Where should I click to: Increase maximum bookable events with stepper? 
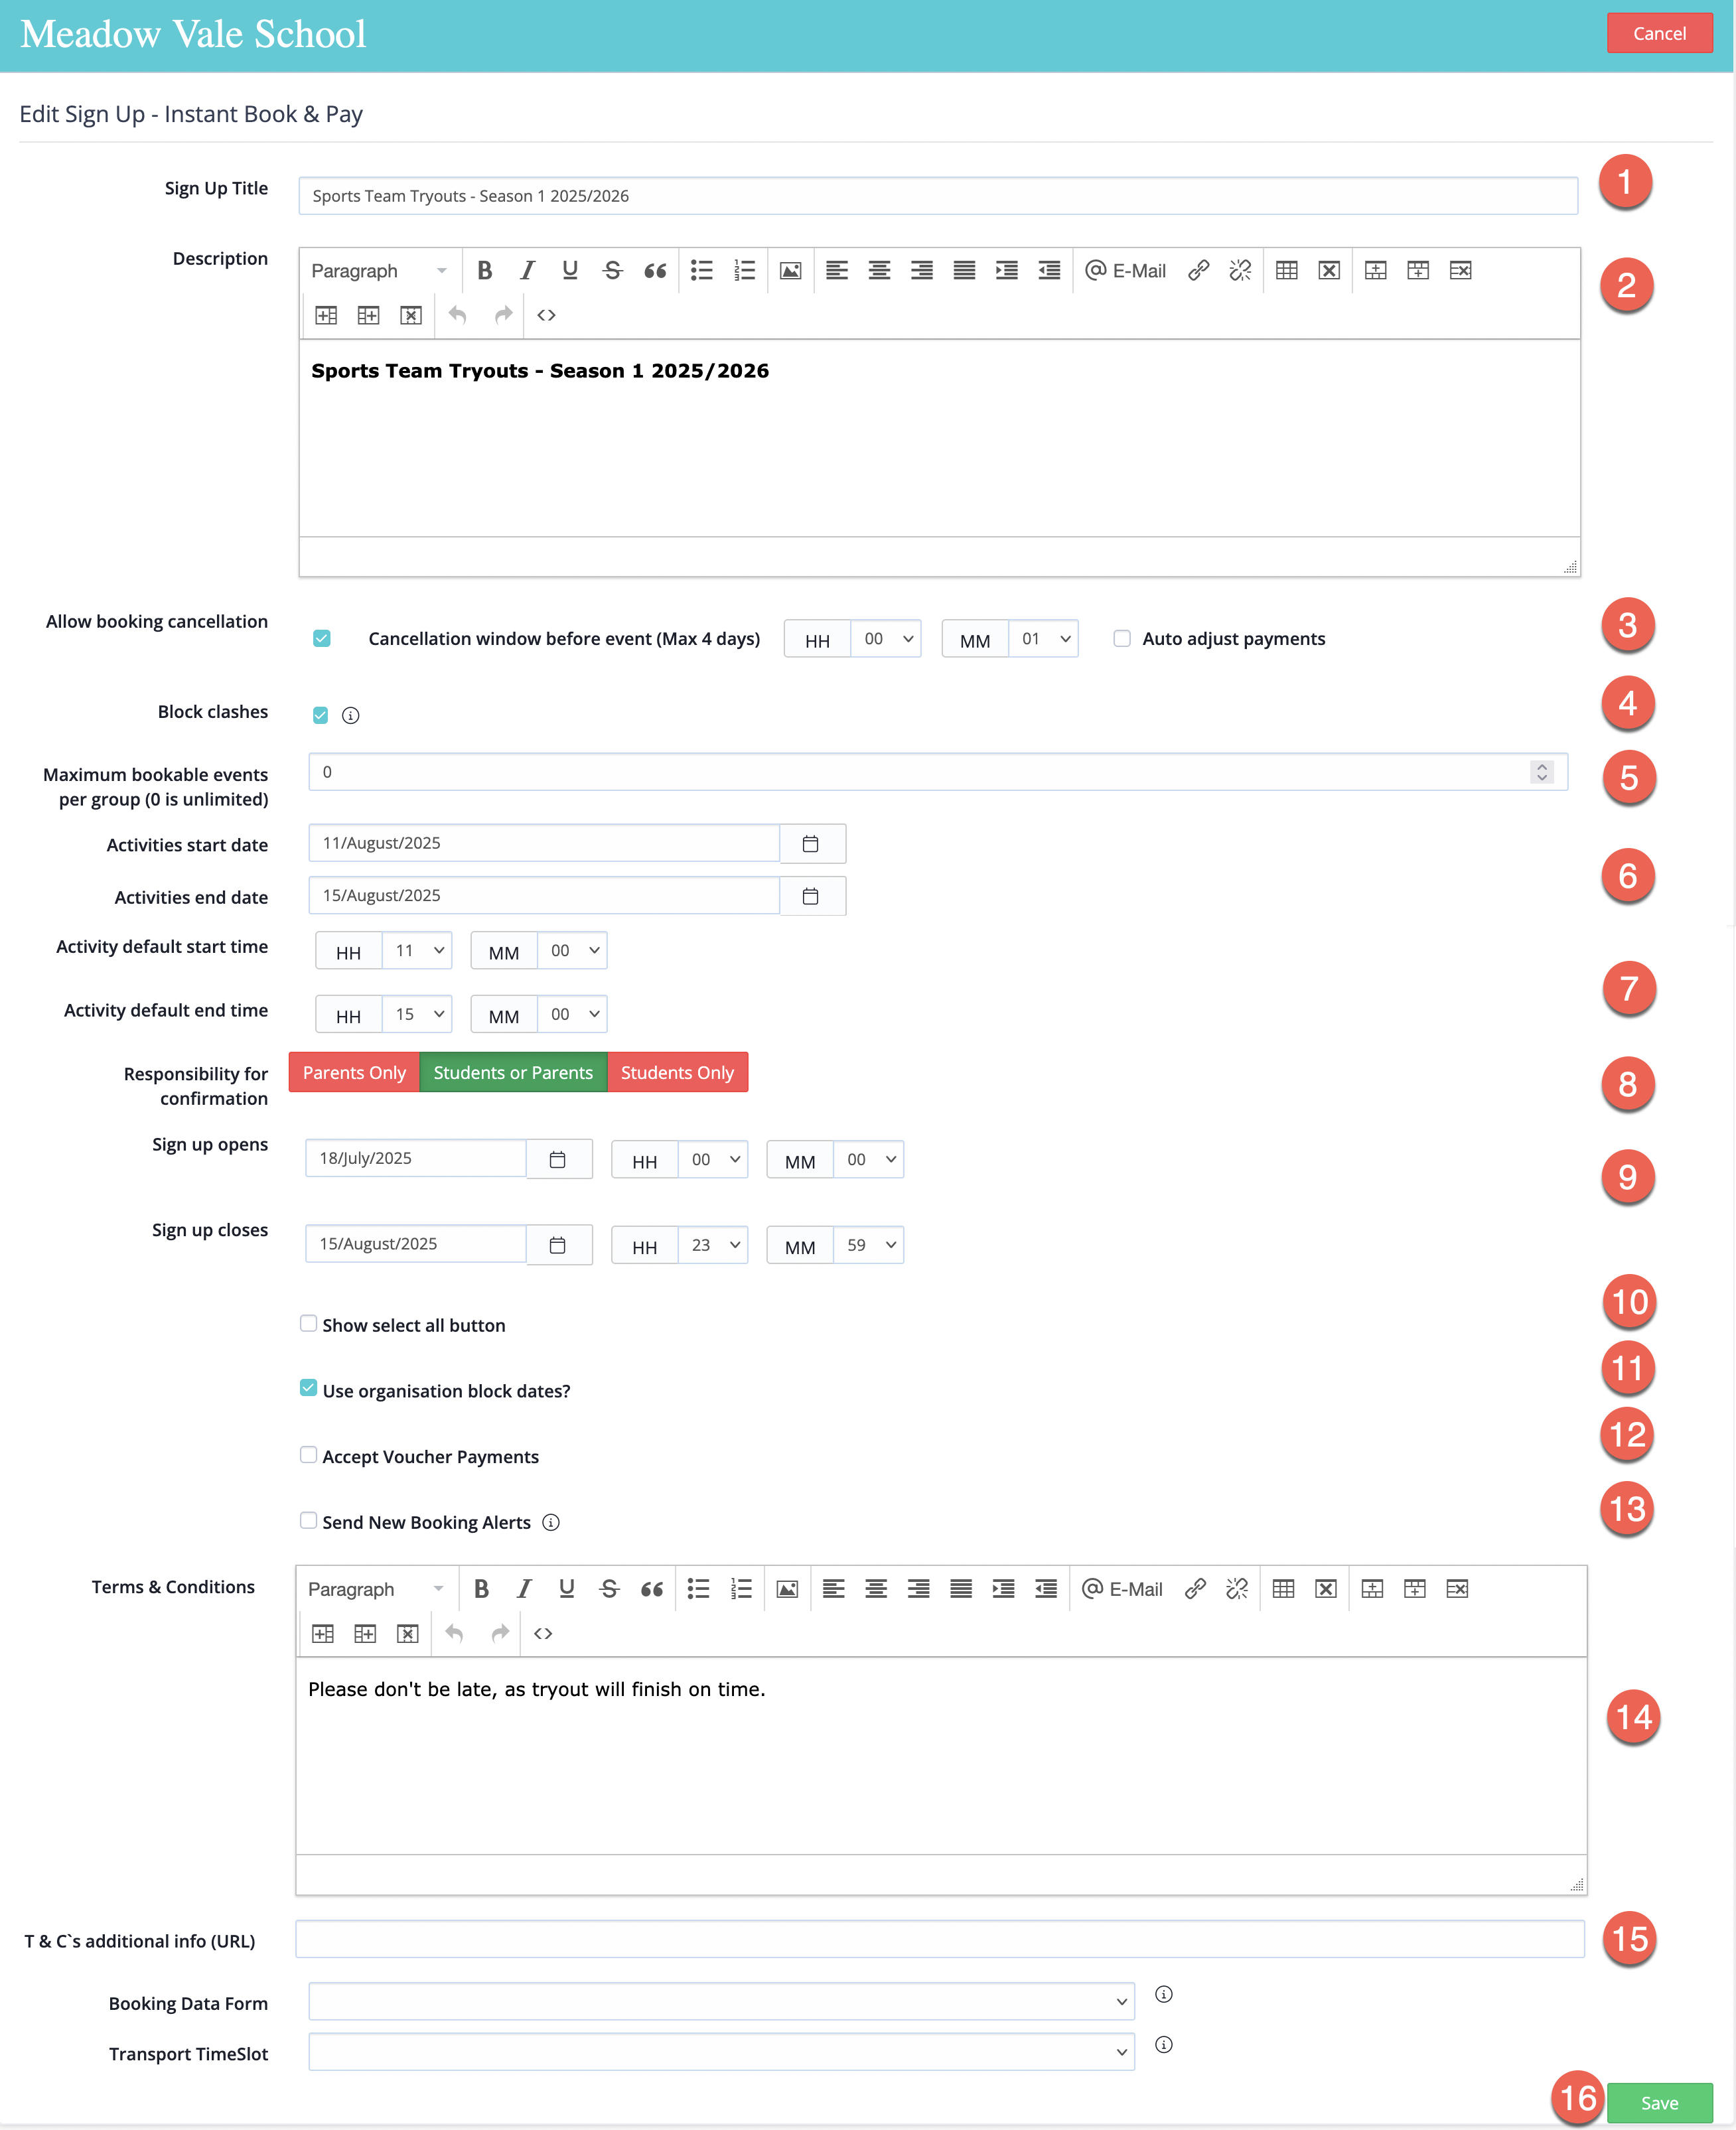tap(1542, 766)
